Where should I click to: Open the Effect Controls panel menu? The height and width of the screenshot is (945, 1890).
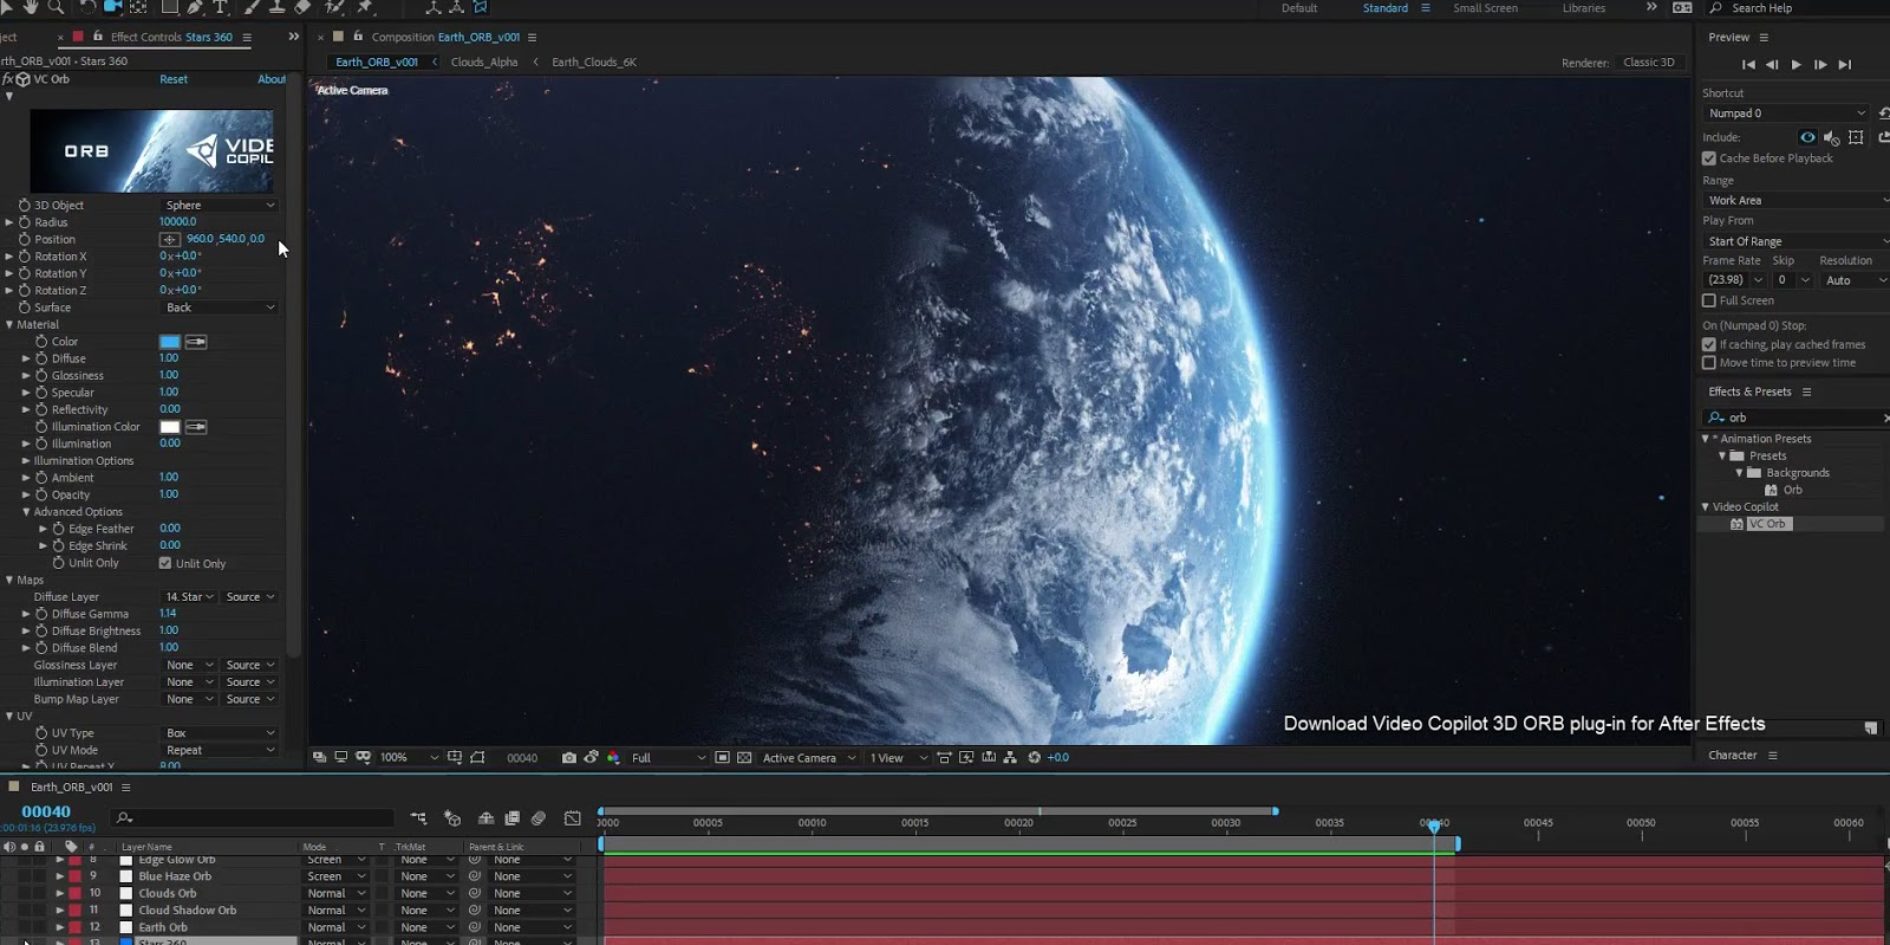tap(246, 37)
